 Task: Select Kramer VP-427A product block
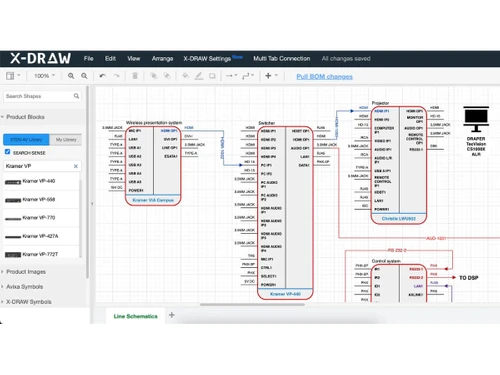click(x=42, y=236)
